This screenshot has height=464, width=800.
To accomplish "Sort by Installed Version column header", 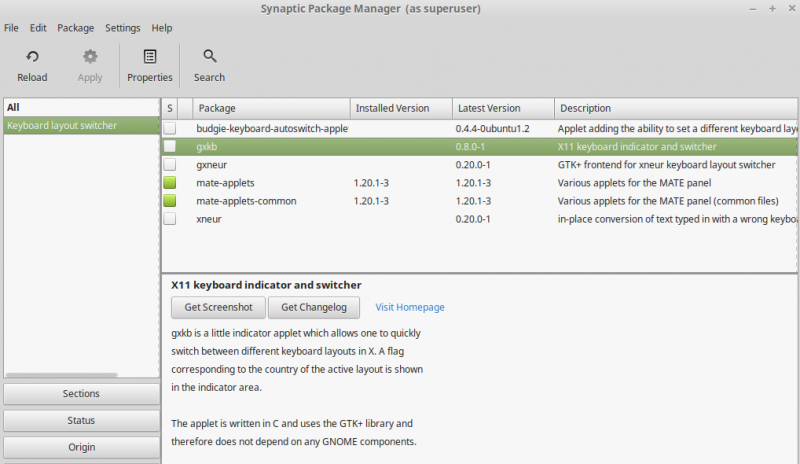I will 402,108.
